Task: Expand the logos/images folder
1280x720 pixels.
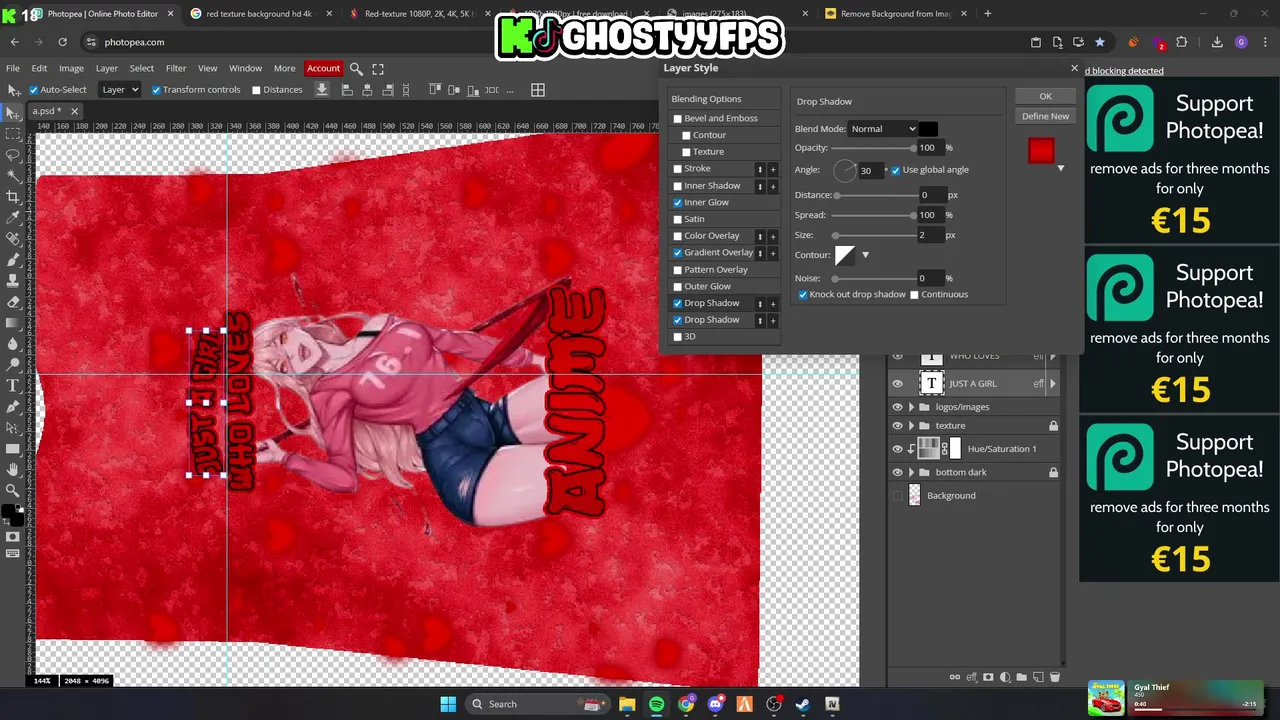Action: (x=911, y=407)
